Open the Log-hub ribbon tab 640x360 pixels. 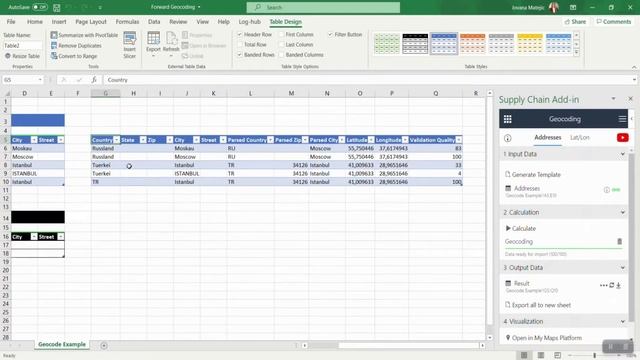point(249,22)
